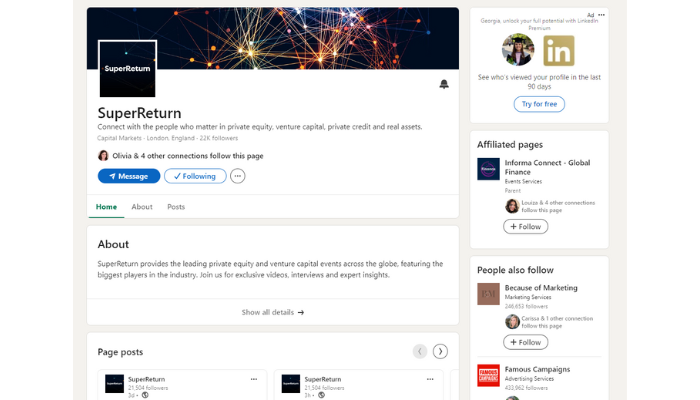Viewport: 700px width, 400px height.
Task: Open the first post's three-dot menu
Action: (x=254, y=379)
